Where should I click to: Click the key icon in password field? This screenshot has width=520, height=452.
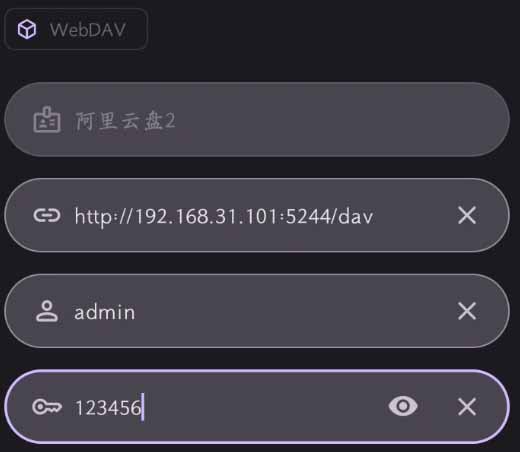47,407
